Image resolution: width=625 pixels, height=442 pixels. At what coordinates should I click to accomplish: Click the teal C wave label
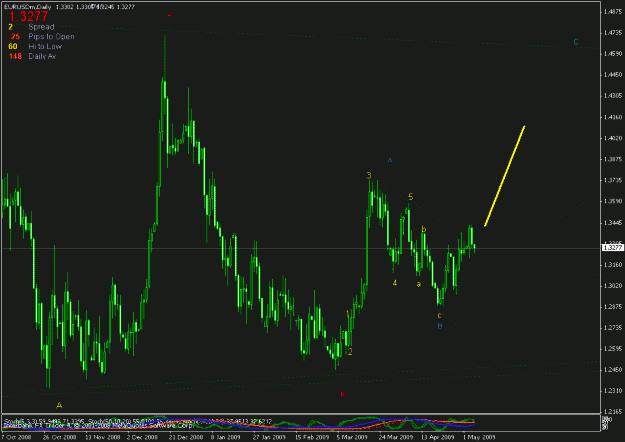pyautogui.click(x=576, y=42)
